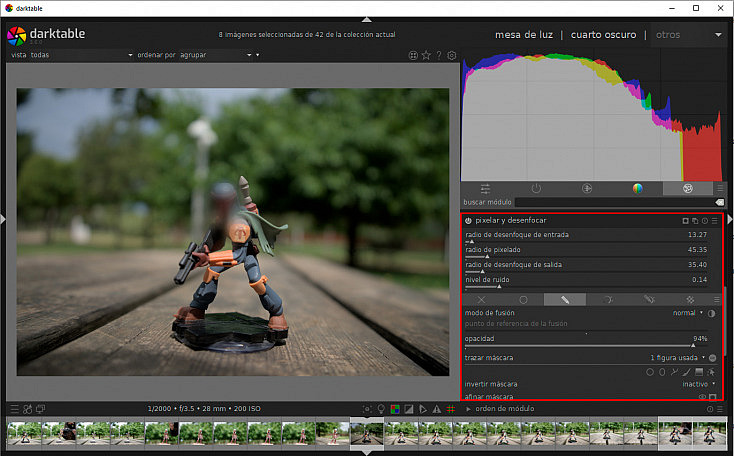734x456 pixels.
Task: Switch to mesa de luz view
Action: point(524,35)
